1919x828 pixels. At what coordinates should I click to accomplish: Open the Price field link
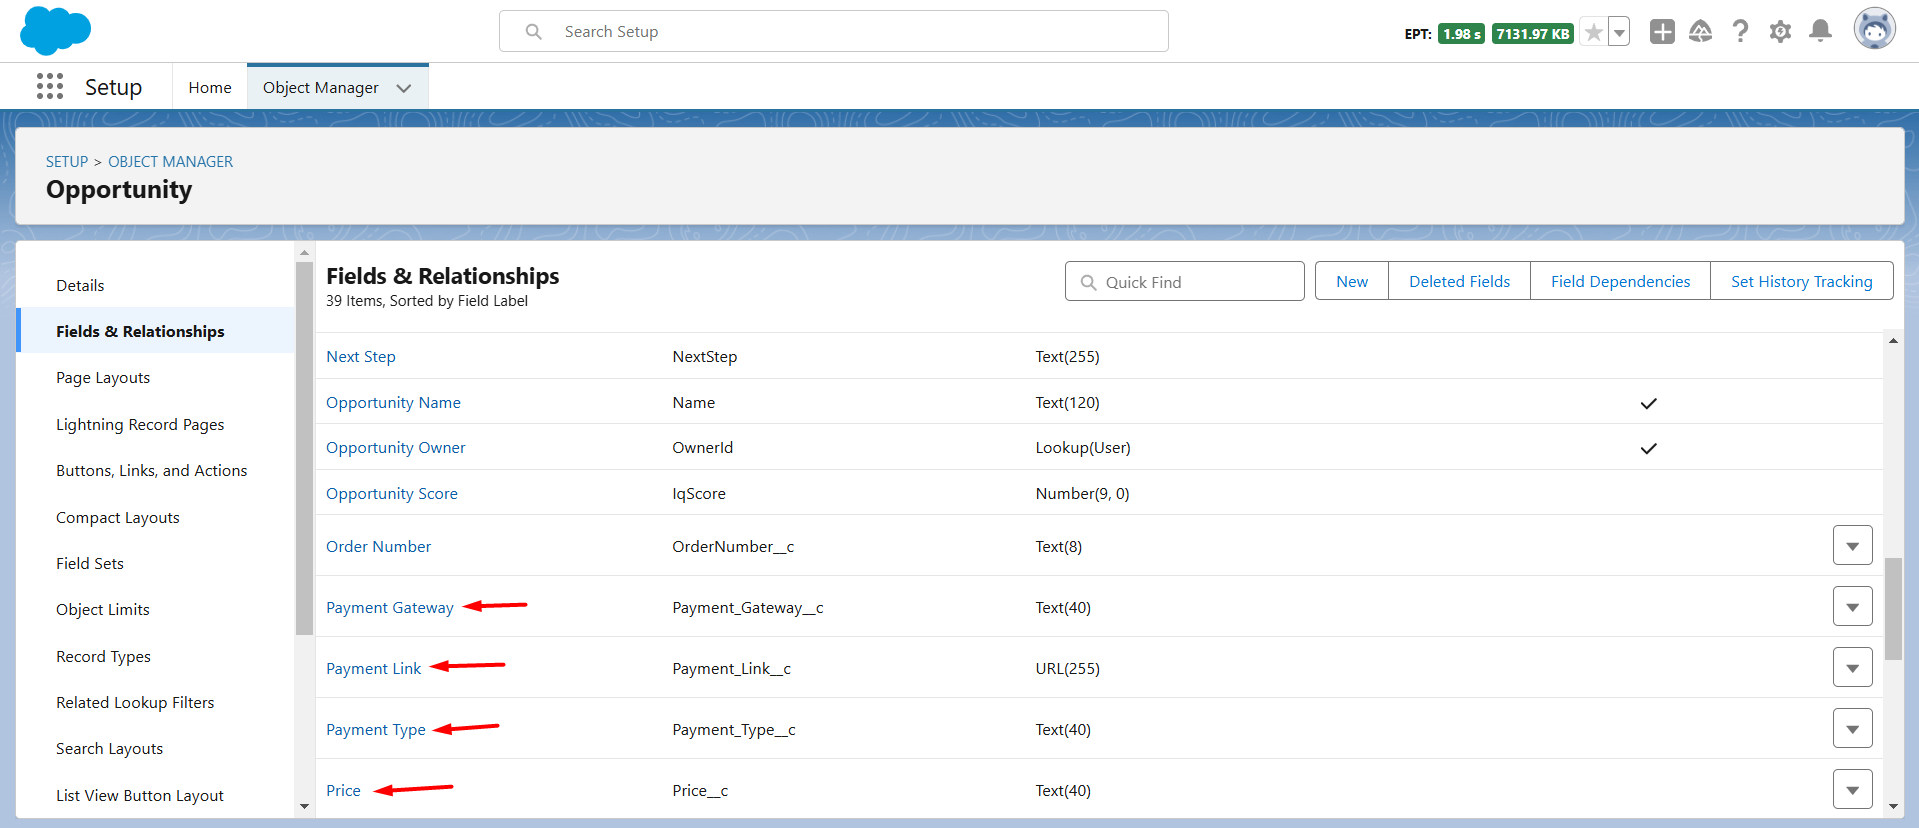[343, 791]
